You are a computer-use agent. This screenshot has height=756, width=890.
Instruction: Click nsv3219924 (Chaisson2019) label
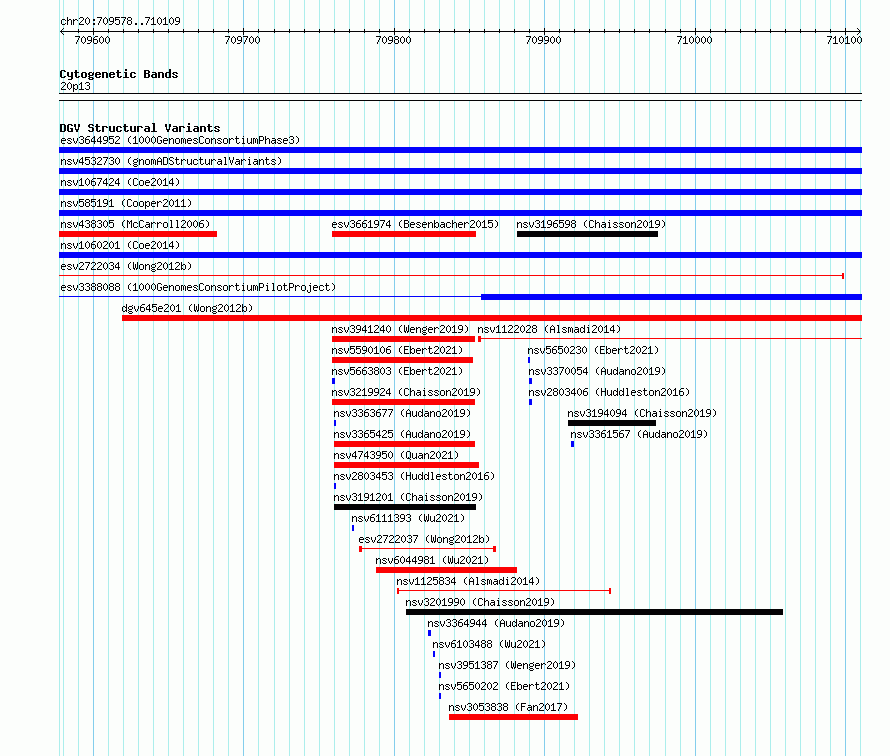point(406,392)
